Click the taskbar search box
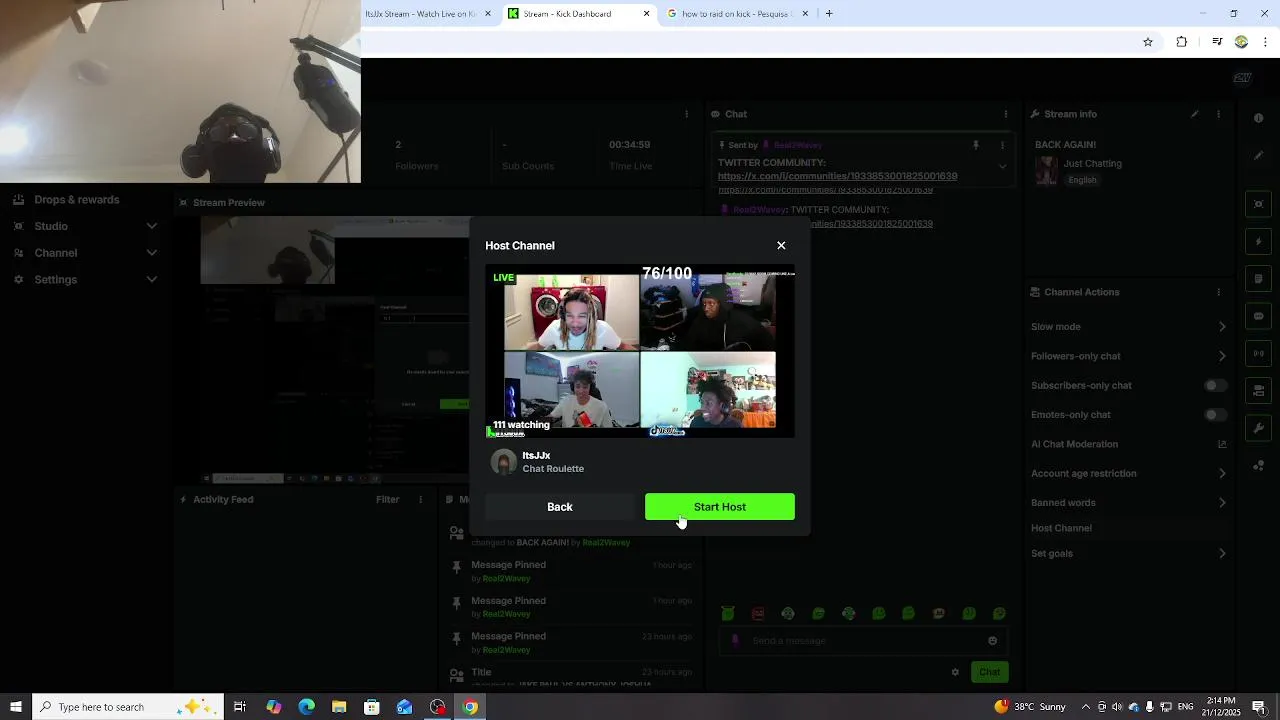Viewport: 1280px width, 720px height. [x=130, y=707]
